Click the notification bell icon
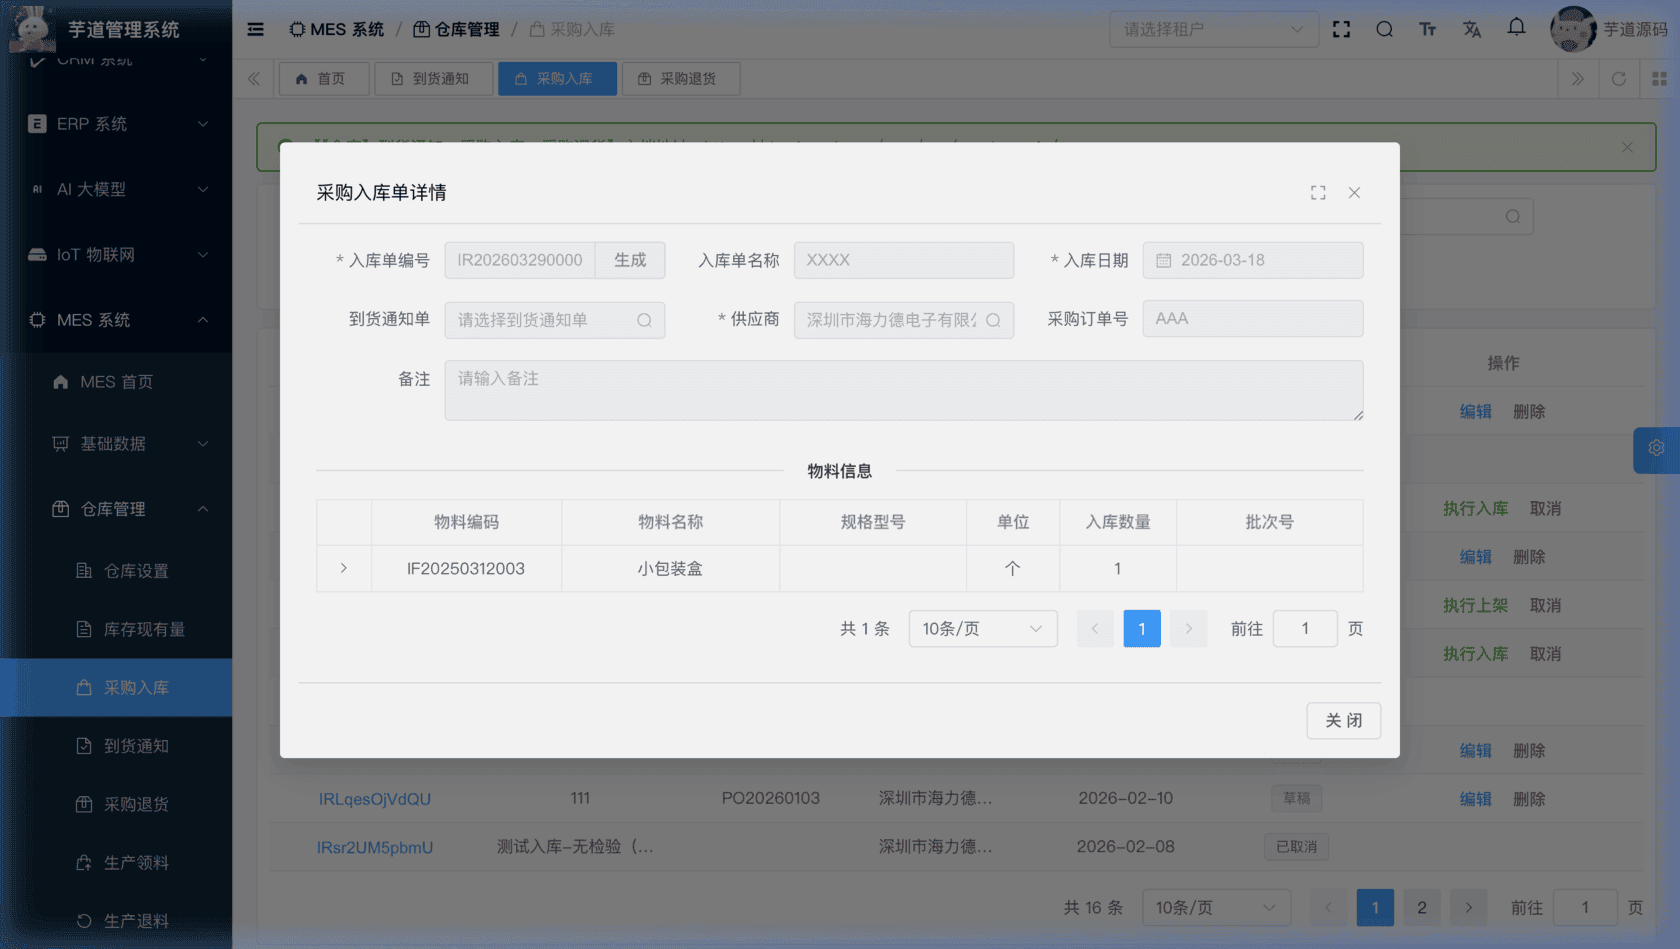This screenshot has width=1680, height=949. pyautogui.click(x=1516, y=28)
